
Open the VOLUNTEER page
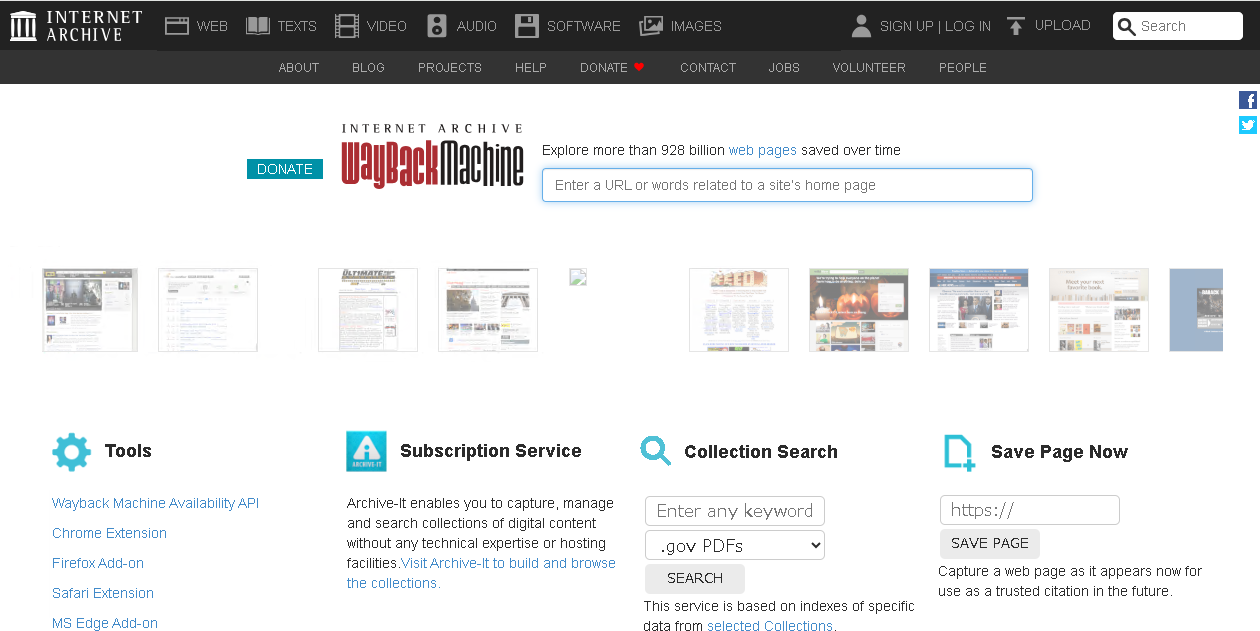pos(869,67)
